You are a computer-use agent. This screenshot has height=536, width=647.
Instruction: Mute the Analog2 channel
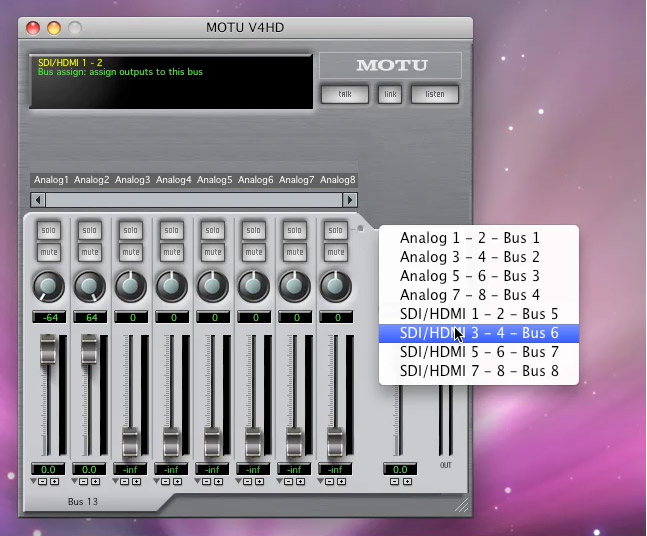90,252
